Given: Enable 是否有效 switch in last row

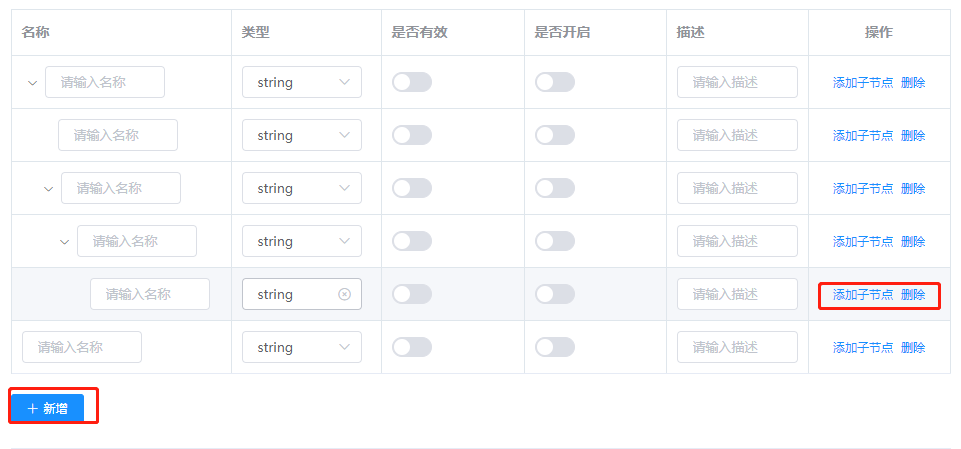Looking at the screenshot, I should tap(412, 347).
